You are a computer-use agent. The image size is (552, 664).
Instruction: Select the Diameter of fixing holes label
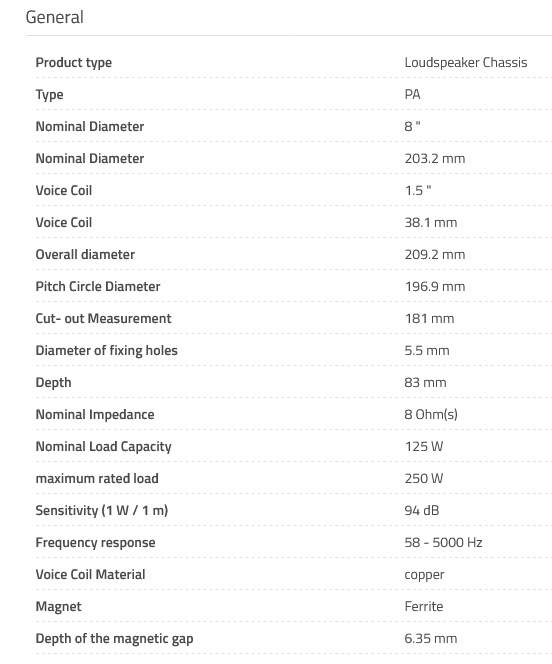(106, 351)
